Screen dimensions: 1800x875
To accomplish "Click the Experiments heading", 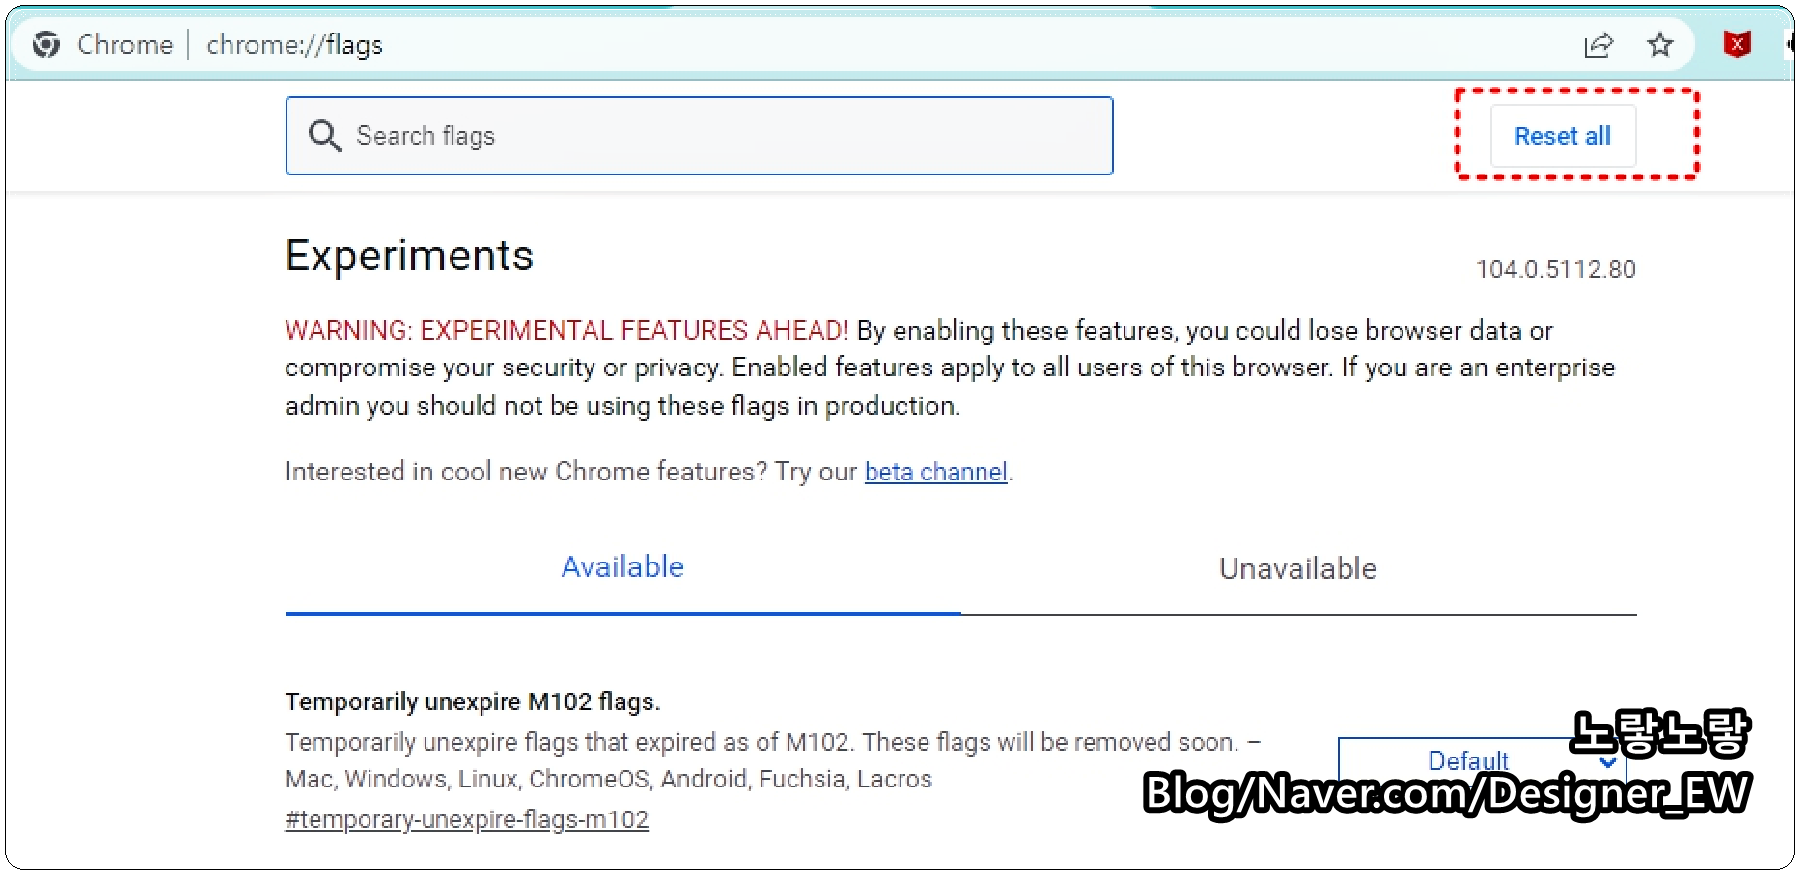I will [410, 256].
